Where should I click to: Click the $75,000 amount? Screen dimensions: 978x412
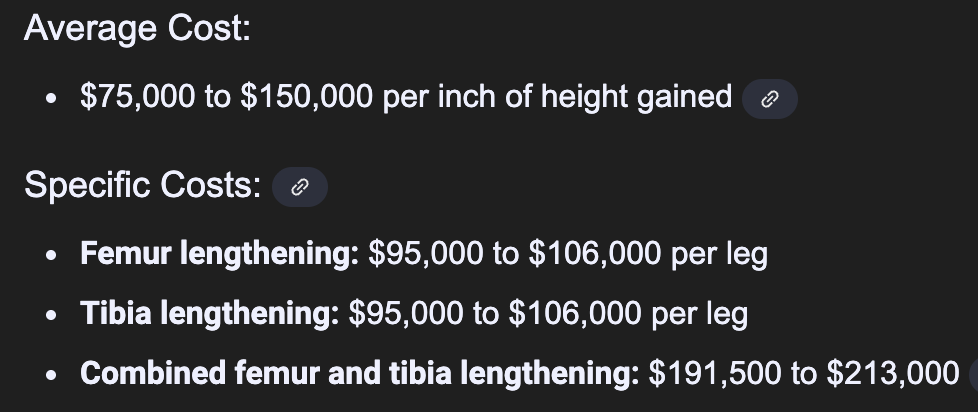click(x=137, y=97)
